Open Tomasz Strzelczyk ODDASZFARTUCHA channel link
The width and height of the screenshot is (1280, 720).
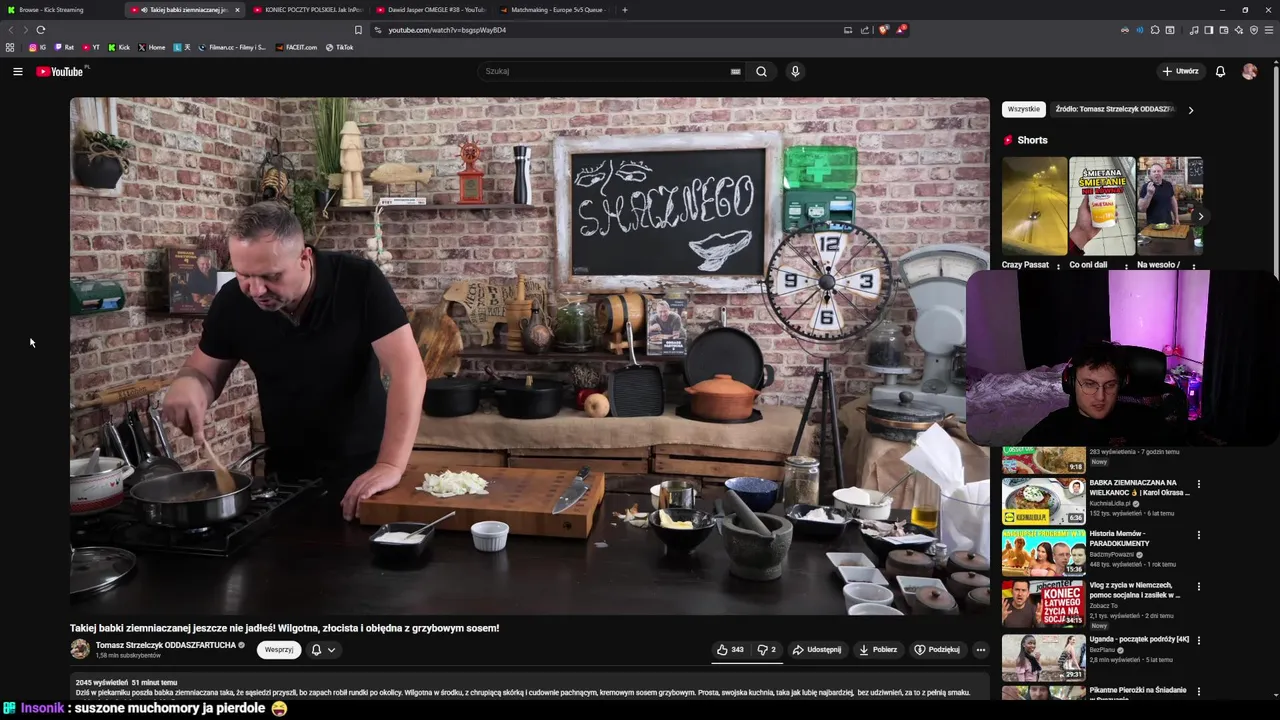tap(166, 645)
